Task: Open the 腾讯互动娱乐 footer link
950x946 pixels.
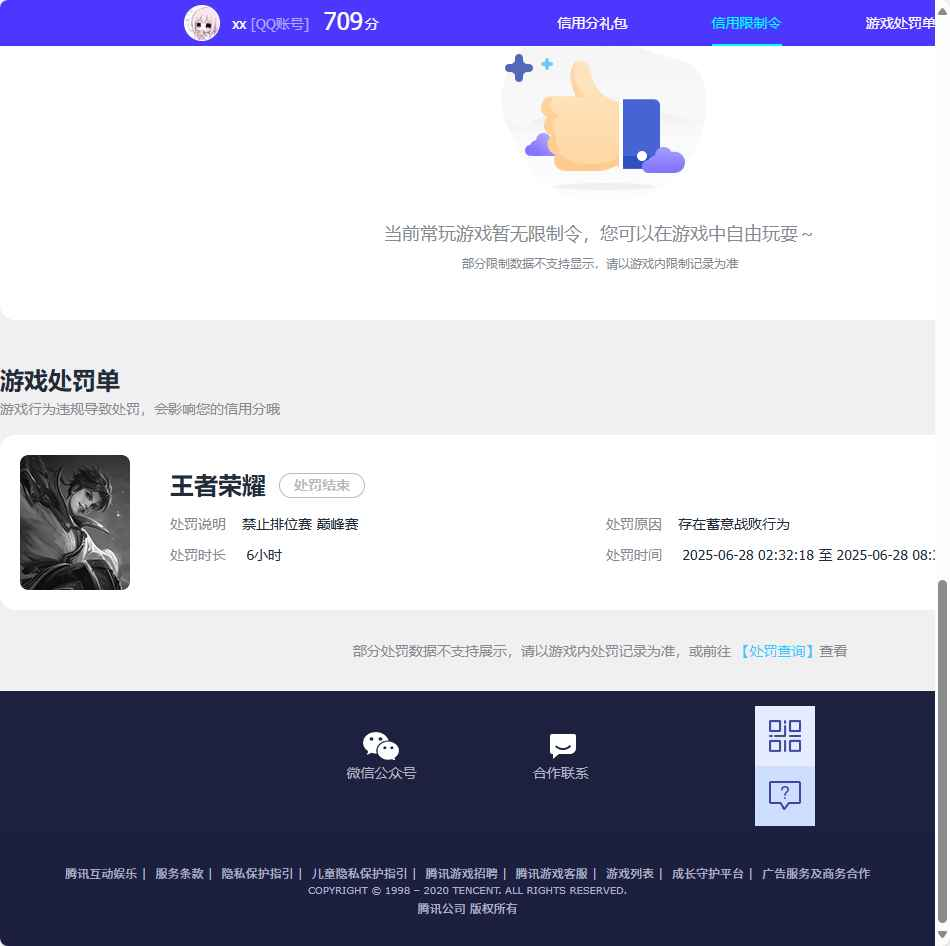Action: pyautogui.click(x=101, y=873)
